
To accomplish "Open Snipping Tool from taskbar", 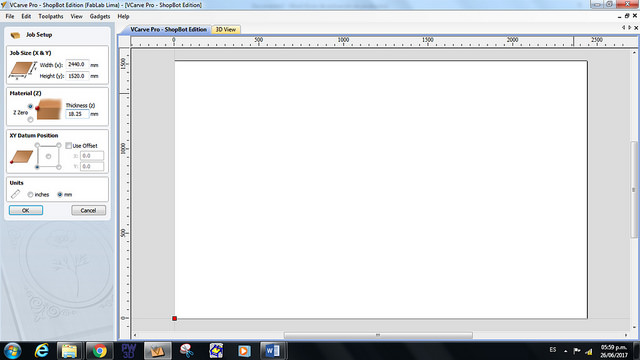I will (187, 351).
